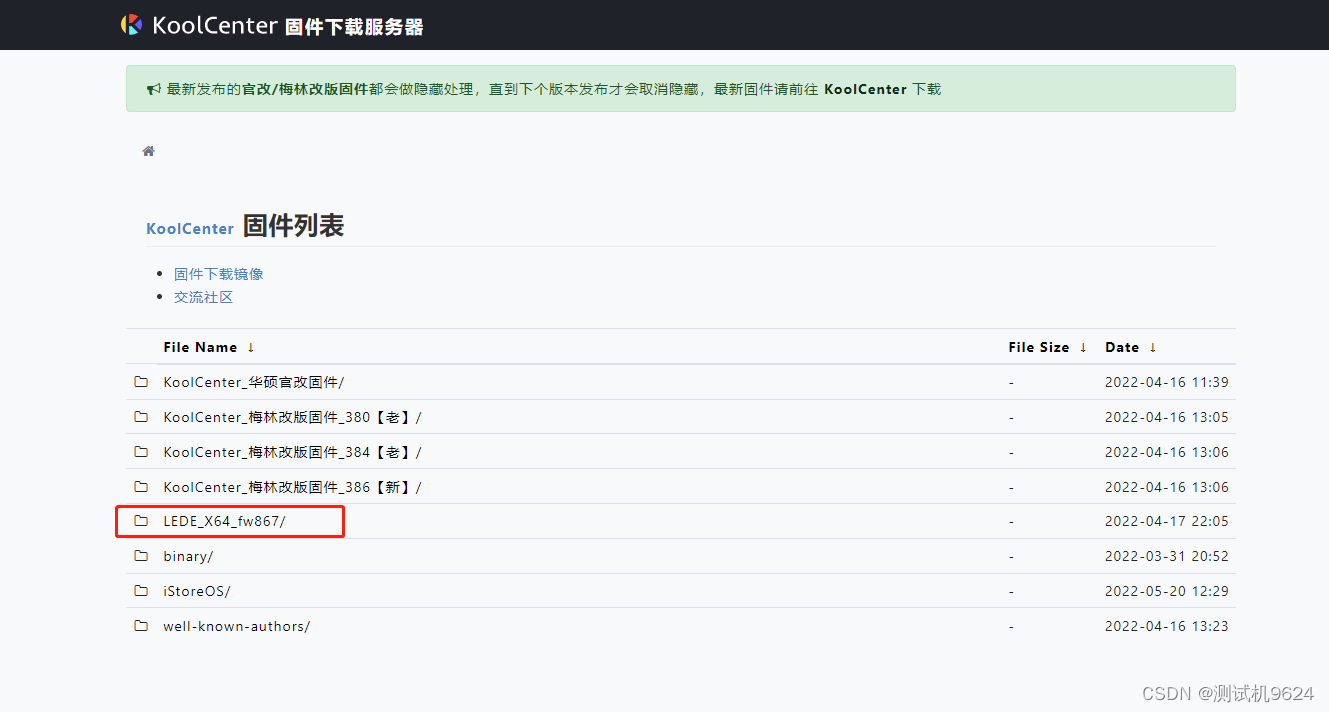Click folder icon for binary row
This screenshot has height=712, width=1329.
tap(141, 556)
